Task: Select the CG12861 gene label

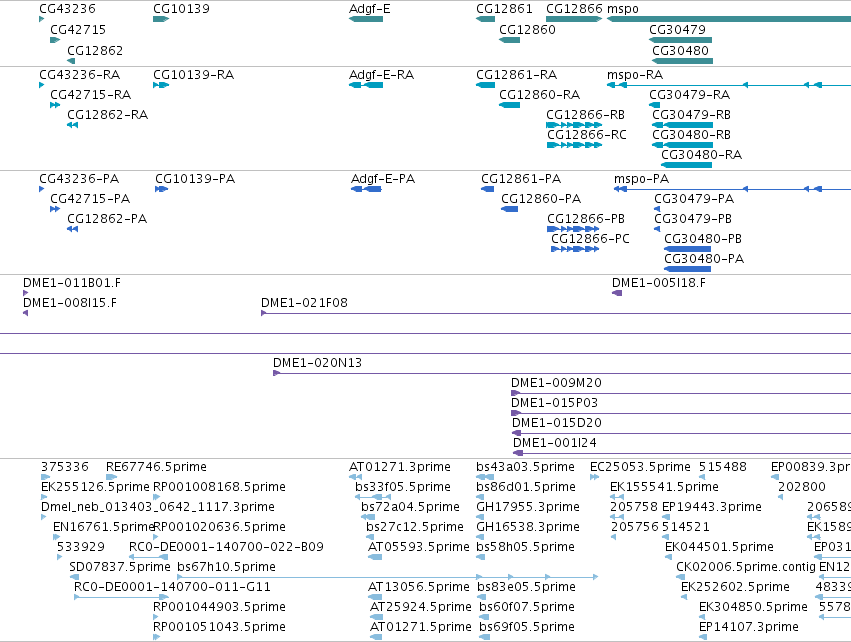Action: [504, 9]
